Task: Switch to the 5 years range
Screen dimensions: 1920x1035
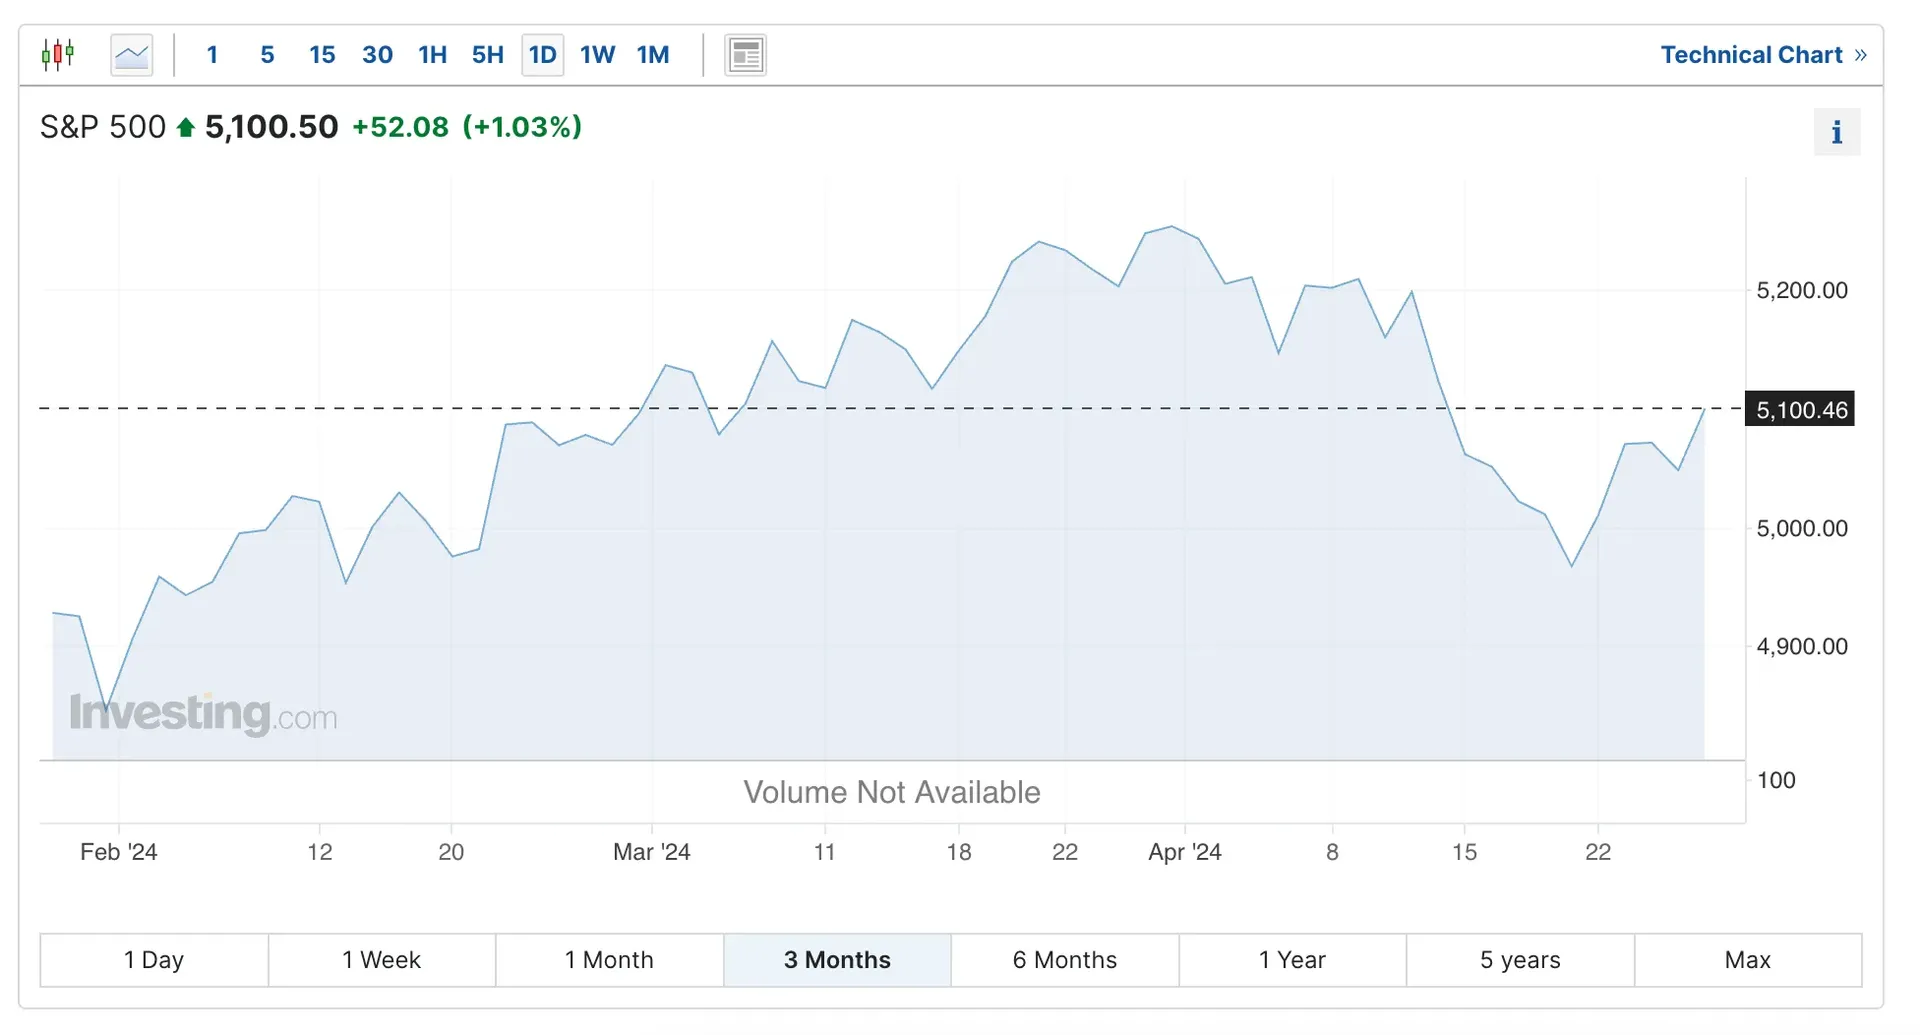Action: (1520, 960)
